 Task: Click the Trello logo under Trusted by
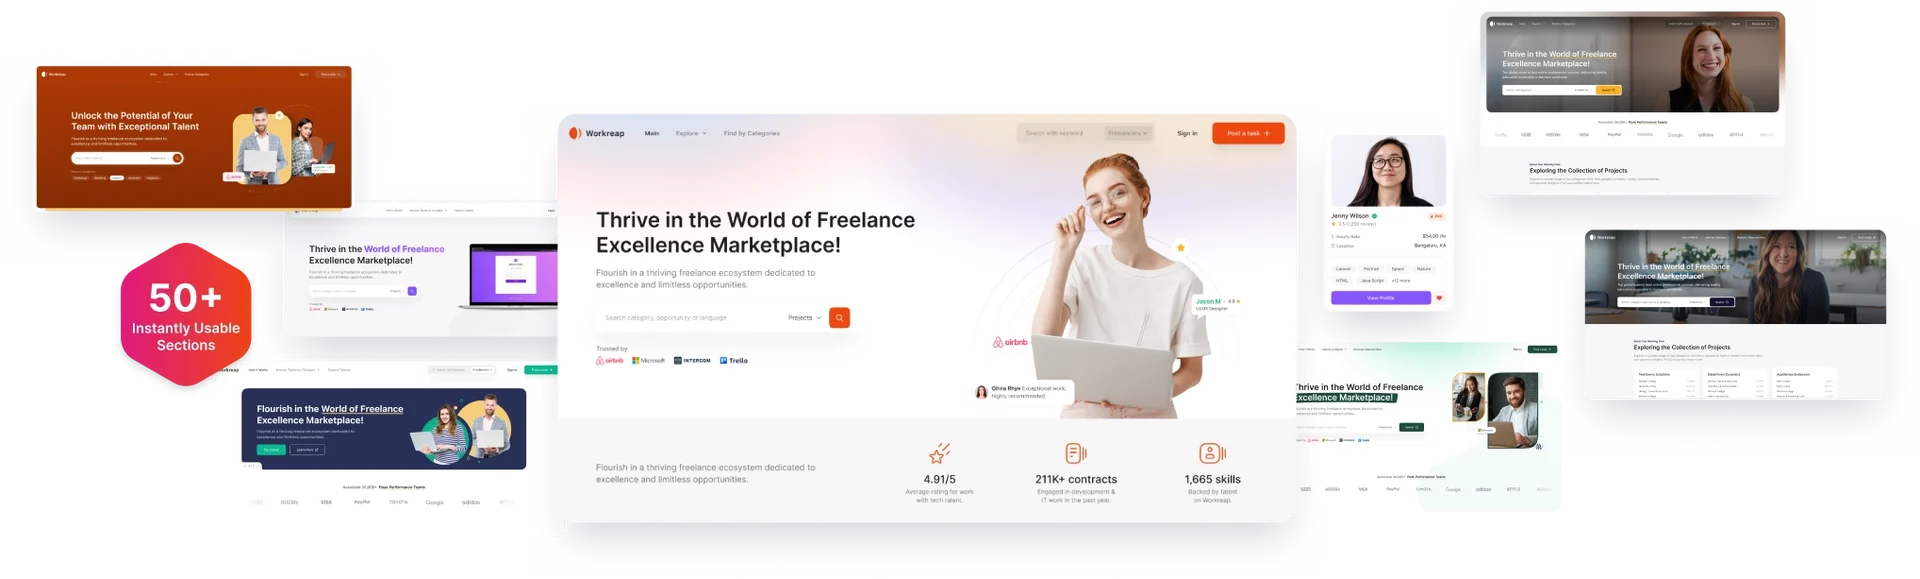click(x=734, y=360)
